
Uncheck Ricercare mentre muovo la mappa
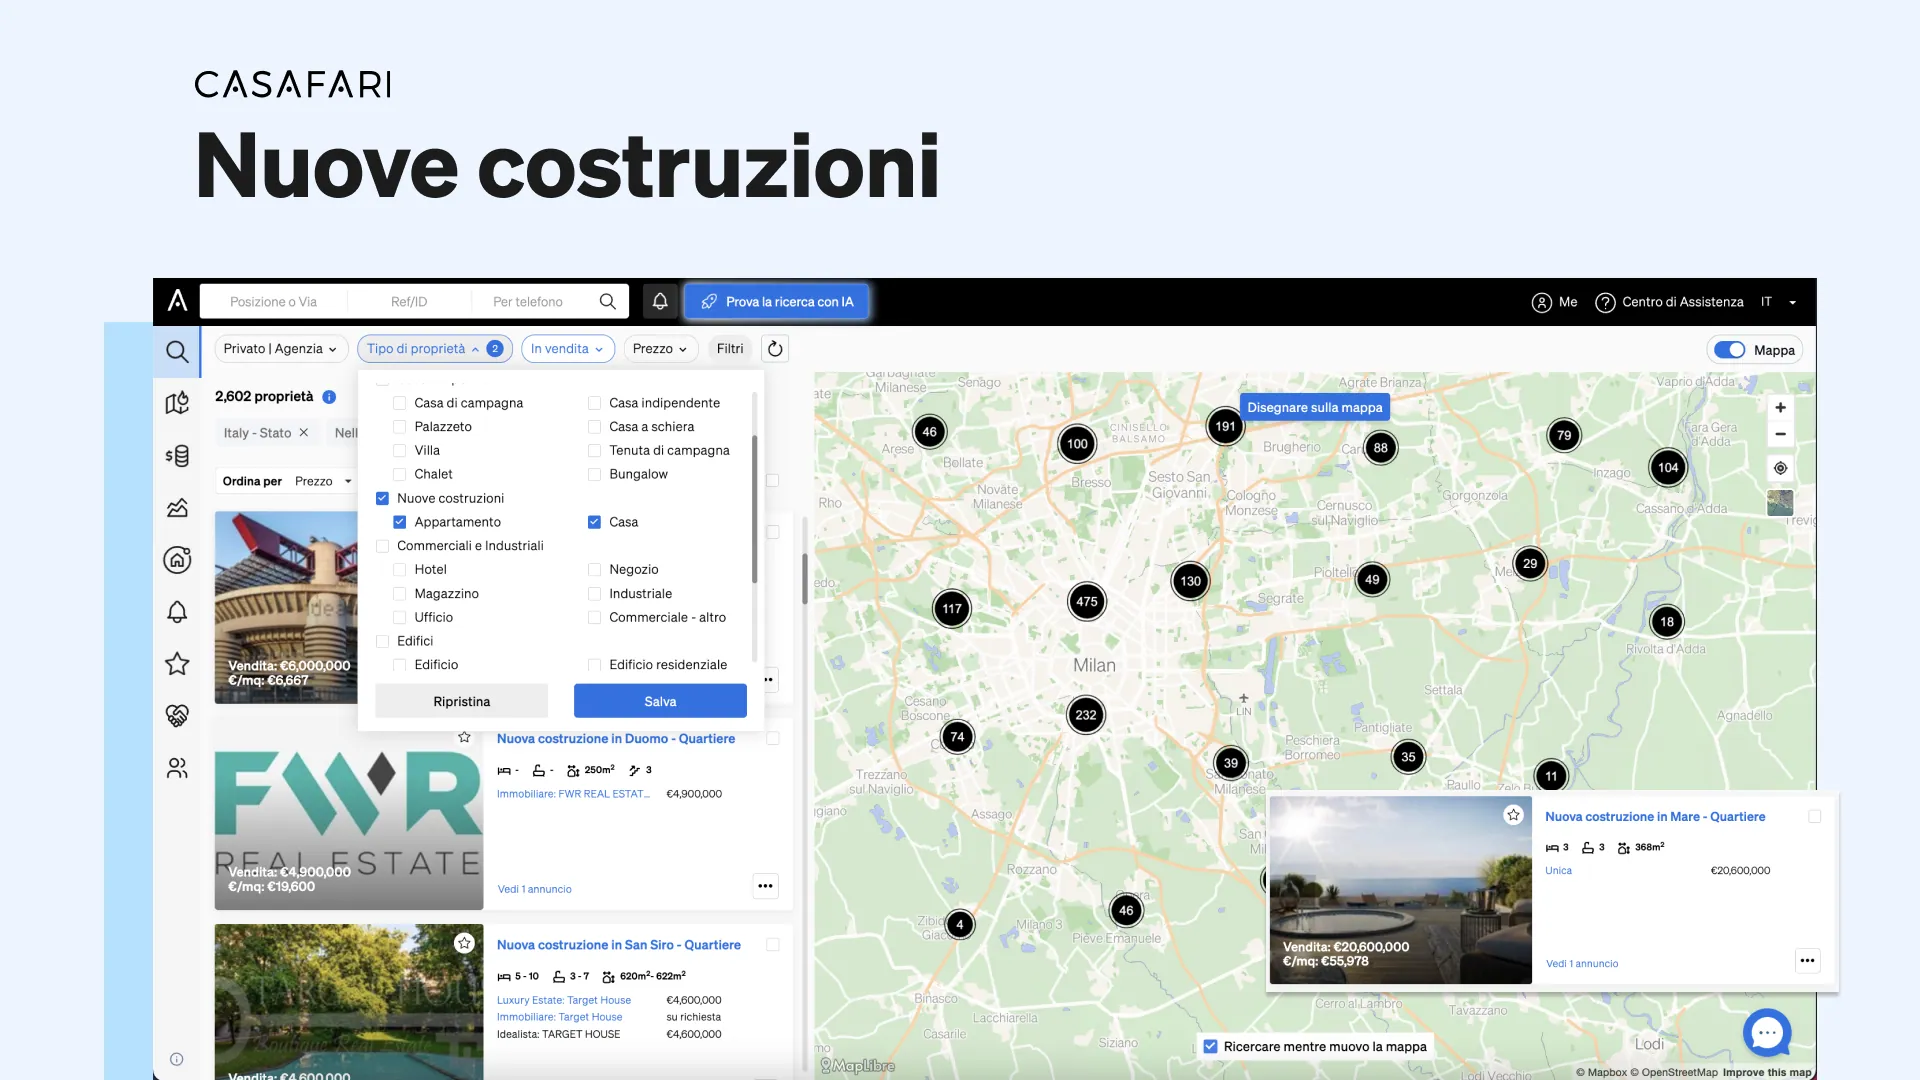coord(1210,1047)
